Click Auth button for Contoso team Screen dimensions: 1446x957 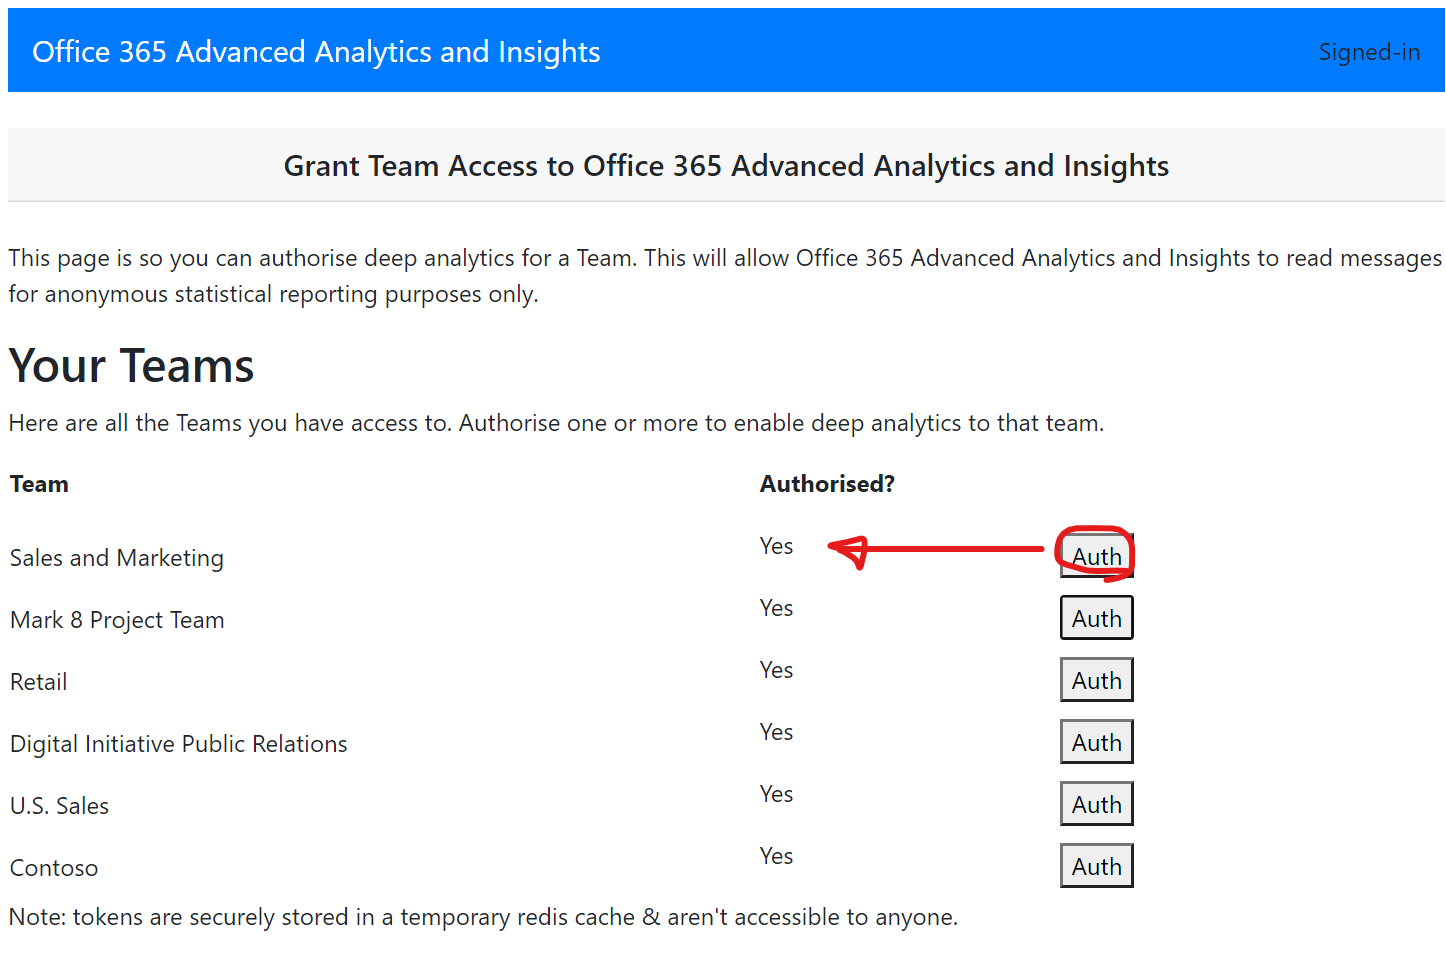tap(1096, 867)
